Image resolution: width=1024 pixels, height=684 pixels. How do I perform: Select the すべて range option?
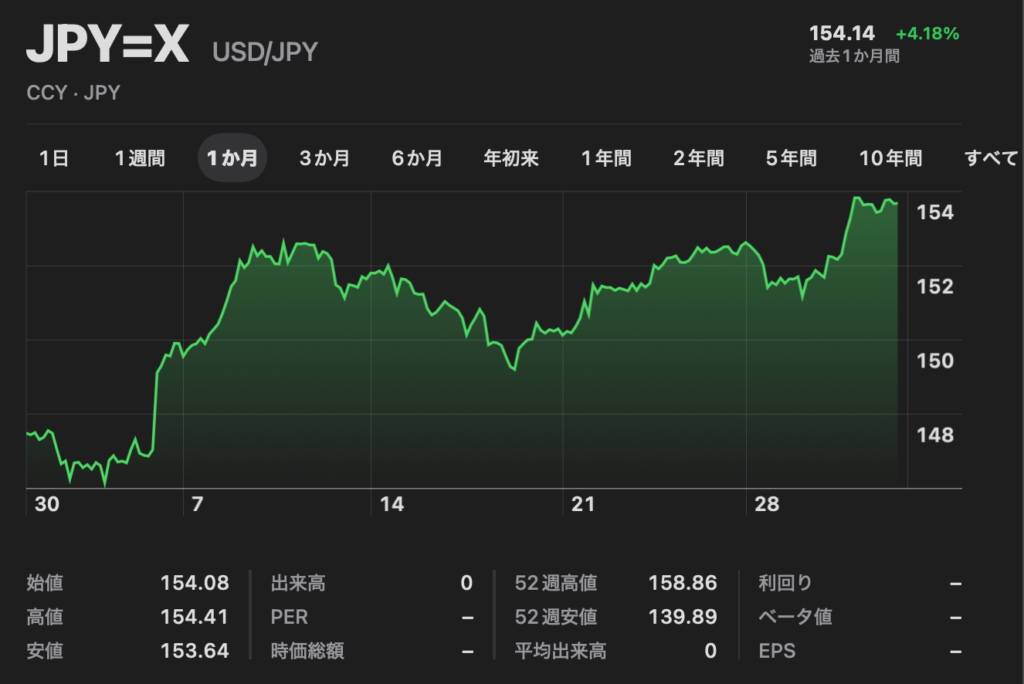(x=990, y=158)
